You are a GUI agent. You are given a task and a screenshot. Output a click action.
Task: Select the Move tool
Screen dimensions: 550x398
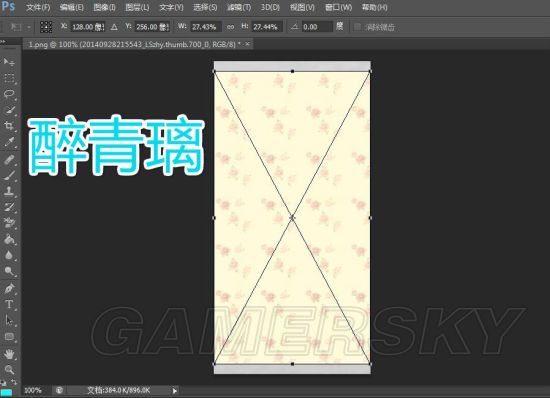pyautogui.click(x=9, y=62)
